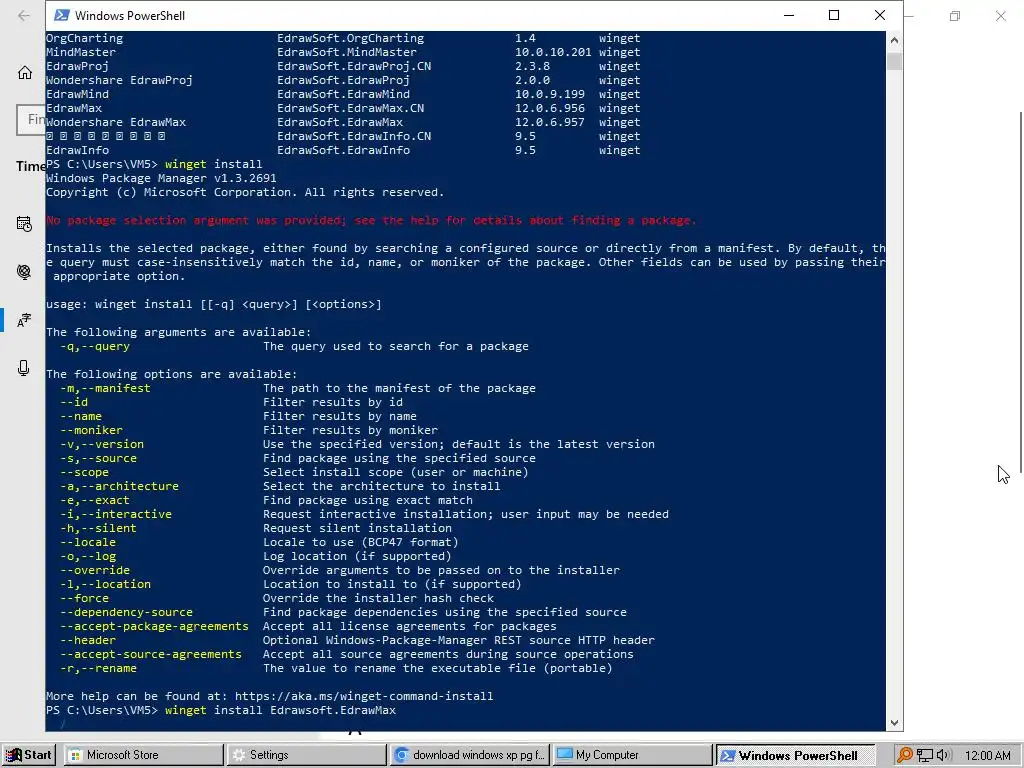Click the '--accept-source-agreements' option text

click(151, 654)
